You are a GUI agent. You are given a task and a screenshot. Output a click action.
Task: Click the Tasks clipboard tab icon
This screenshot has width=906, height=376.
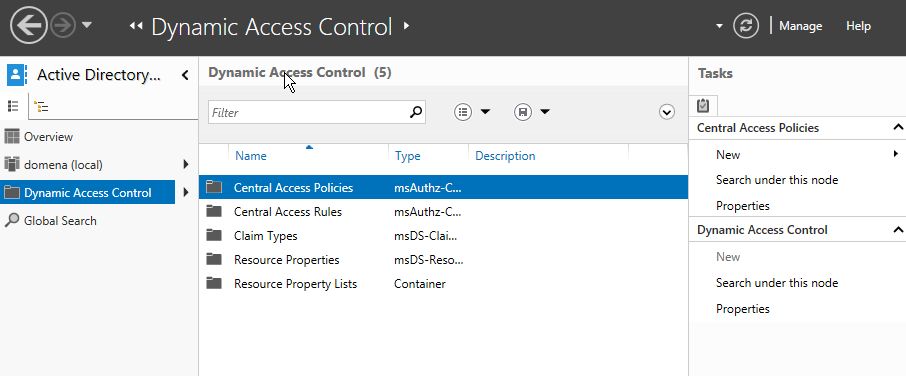703,106
